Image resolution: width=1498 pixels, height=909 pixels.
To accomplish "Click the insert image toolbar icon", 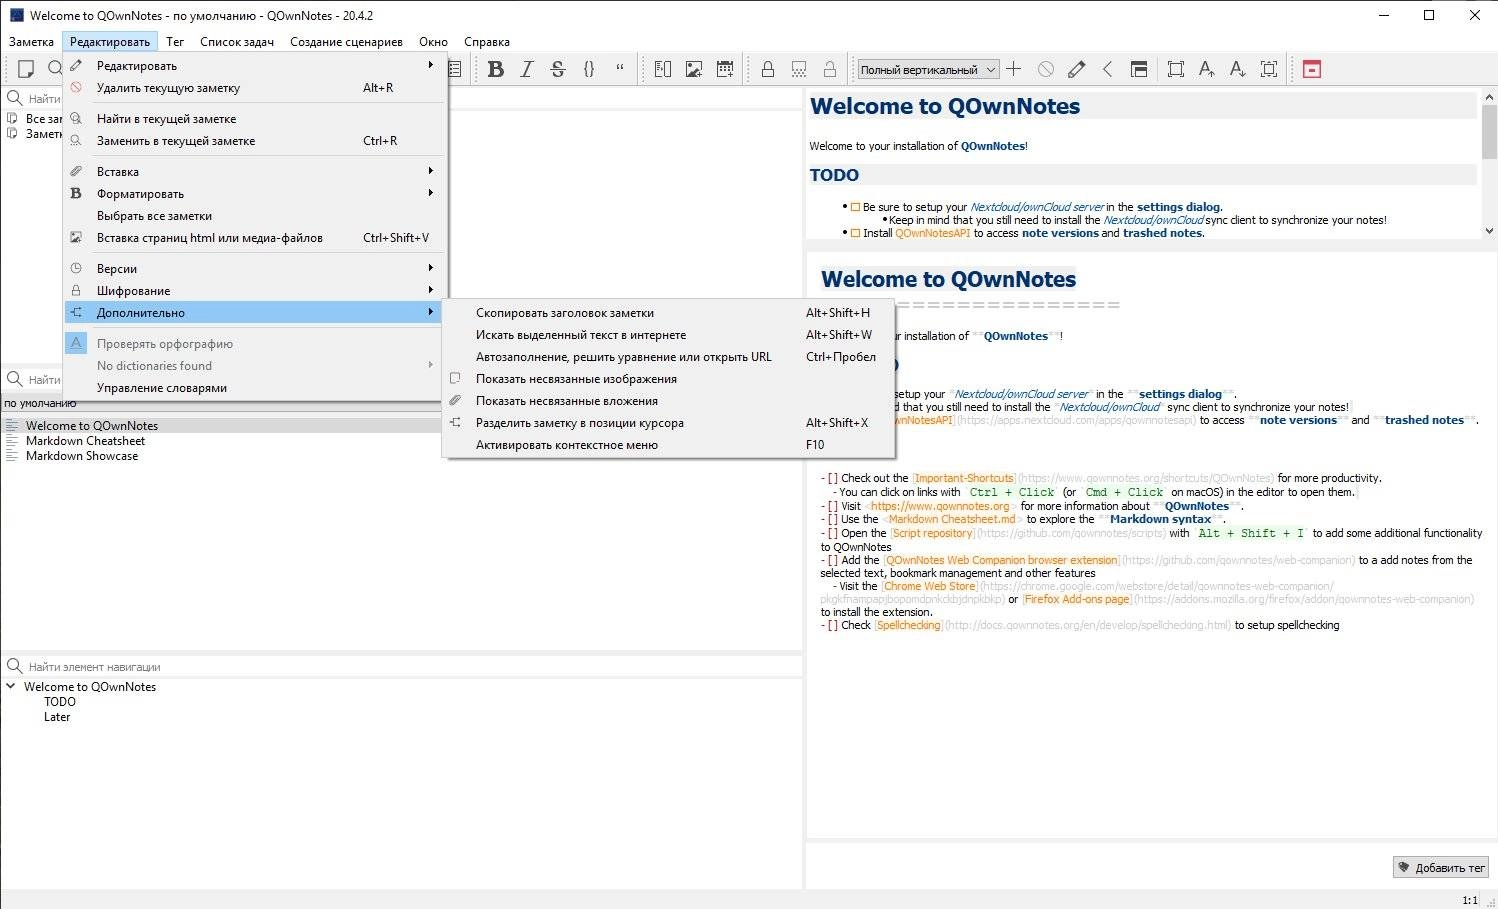I will (x=694, y=69).
